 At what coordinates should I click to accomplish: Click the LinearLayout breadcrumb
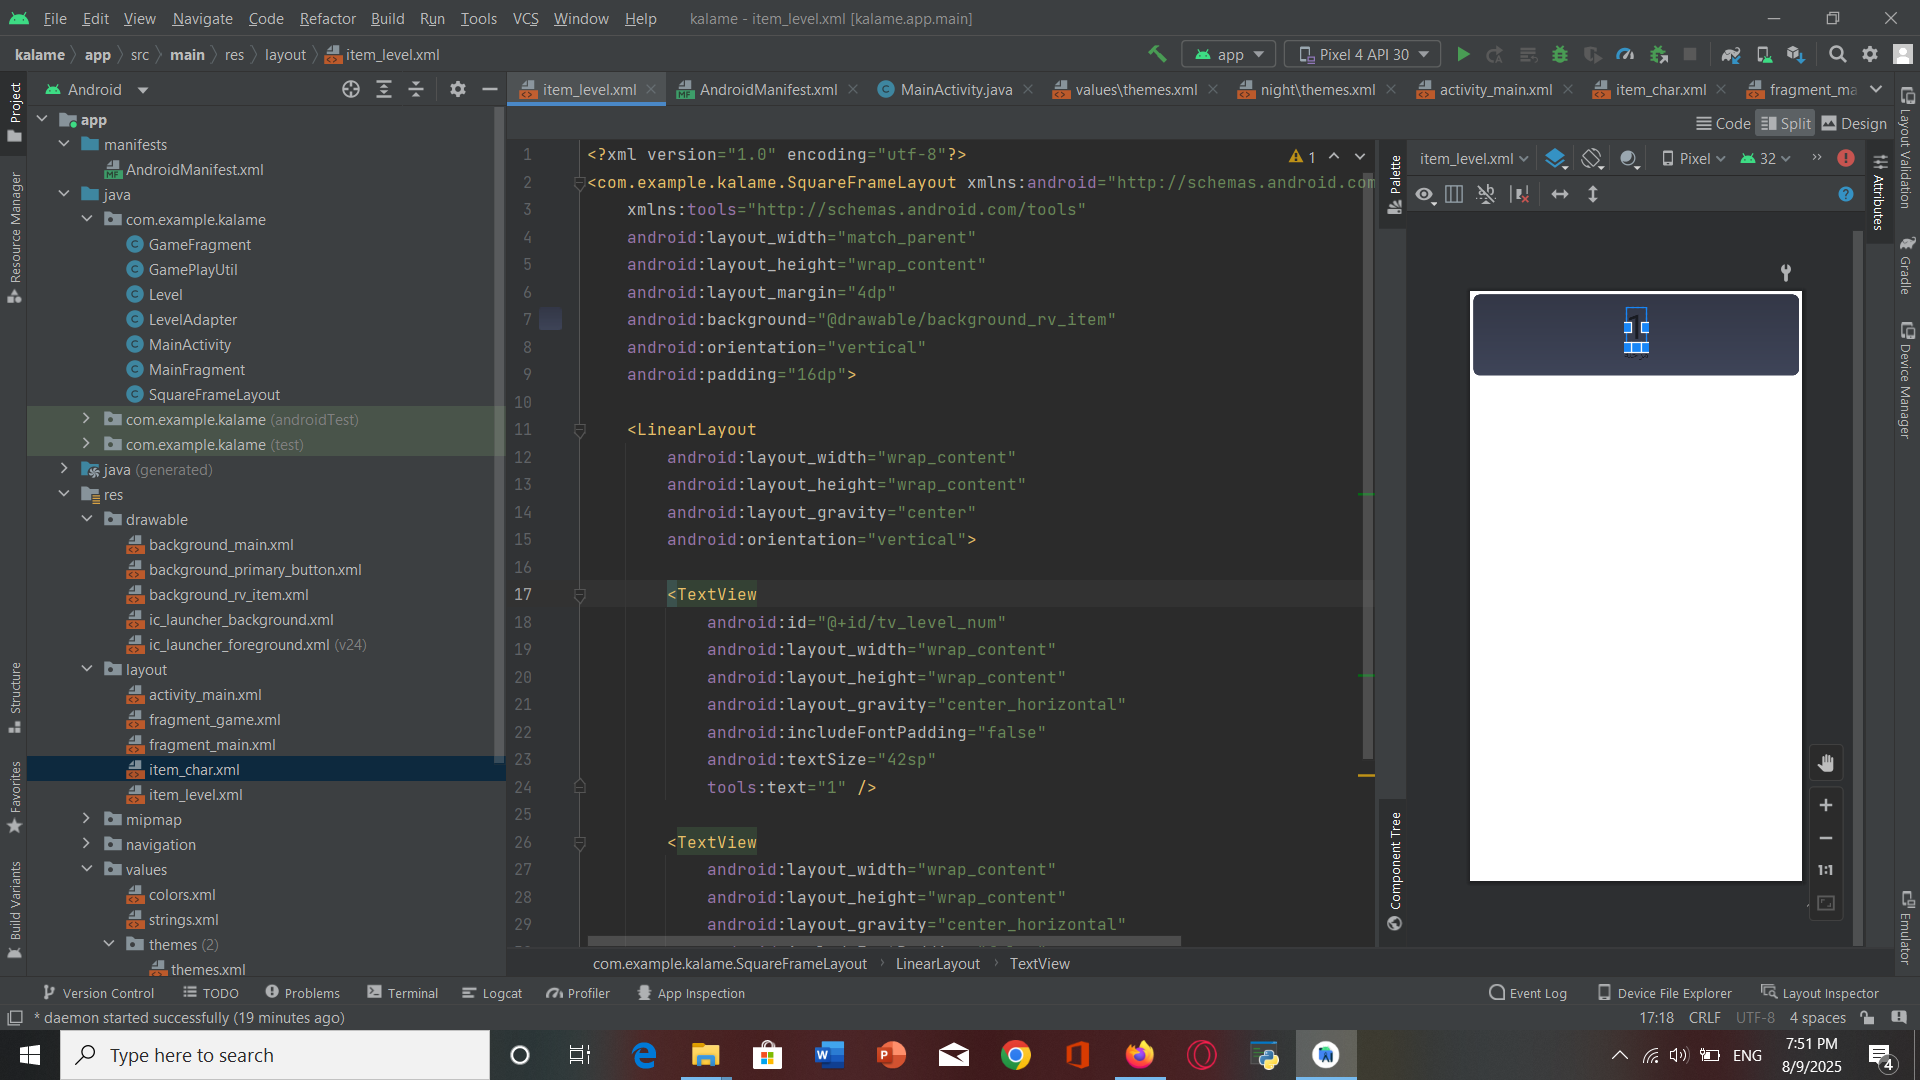[x=937, y=964]
